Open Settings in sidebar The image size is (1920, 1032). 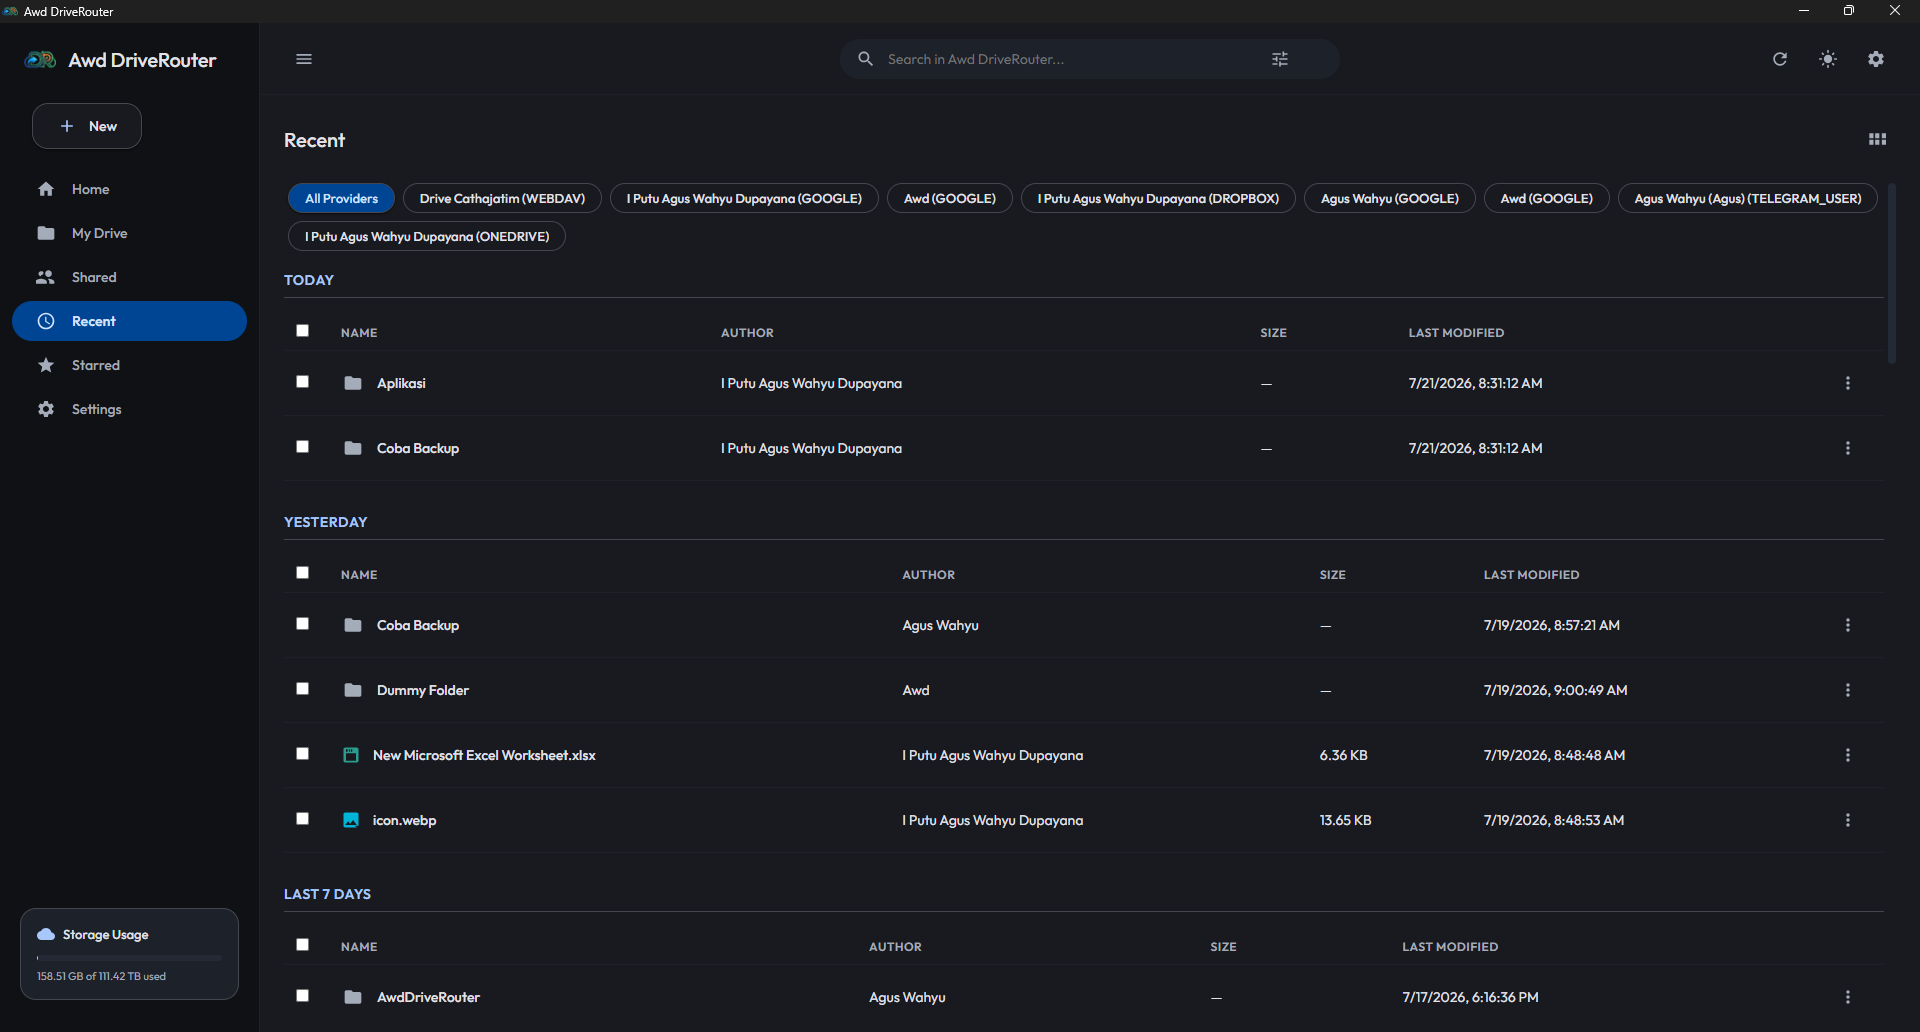tap(129, 409)
